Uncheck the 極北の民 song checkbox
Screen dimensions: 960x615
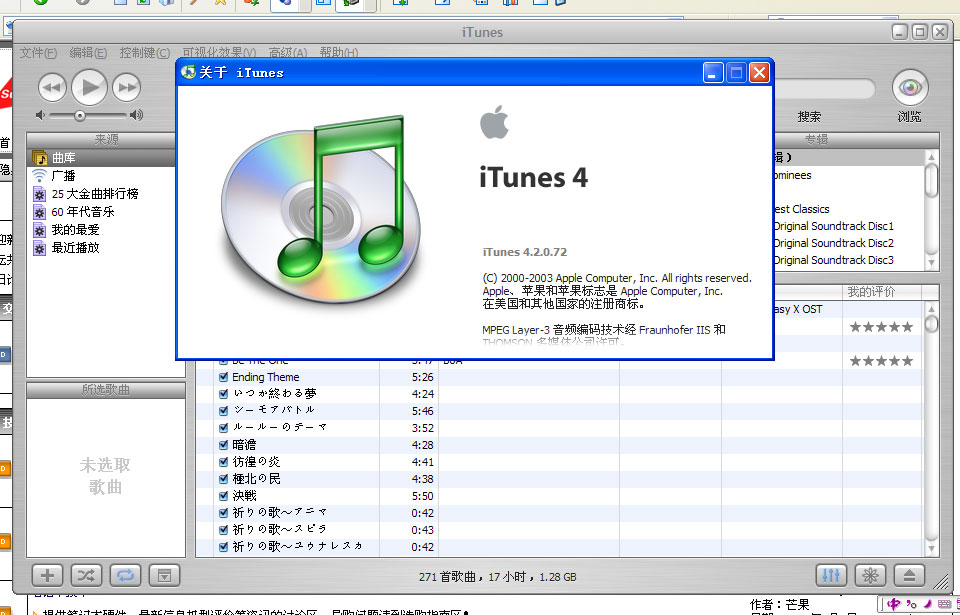tap(223, 479)
